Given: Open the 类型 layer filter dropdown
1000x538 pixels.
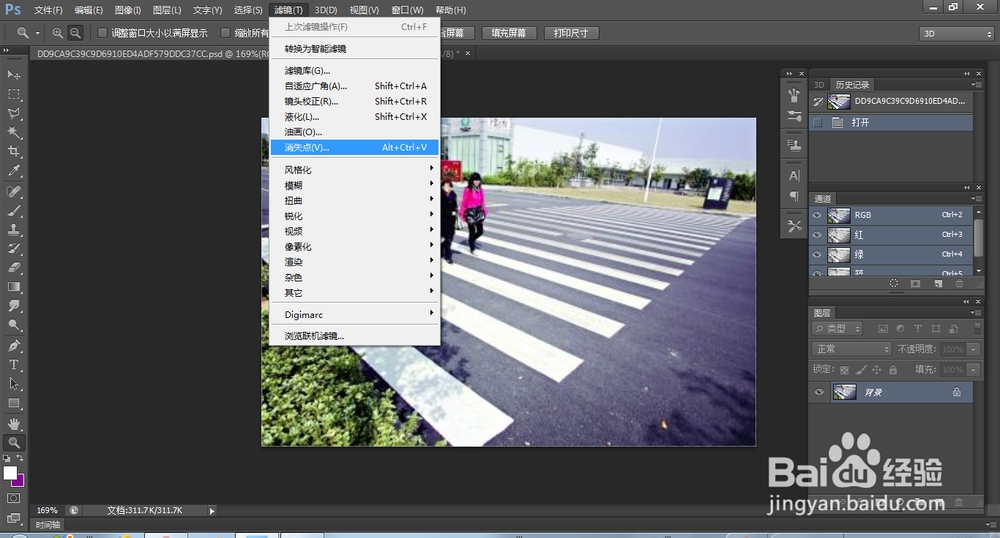Looking at the screenshot, I should tap(838, 329).
